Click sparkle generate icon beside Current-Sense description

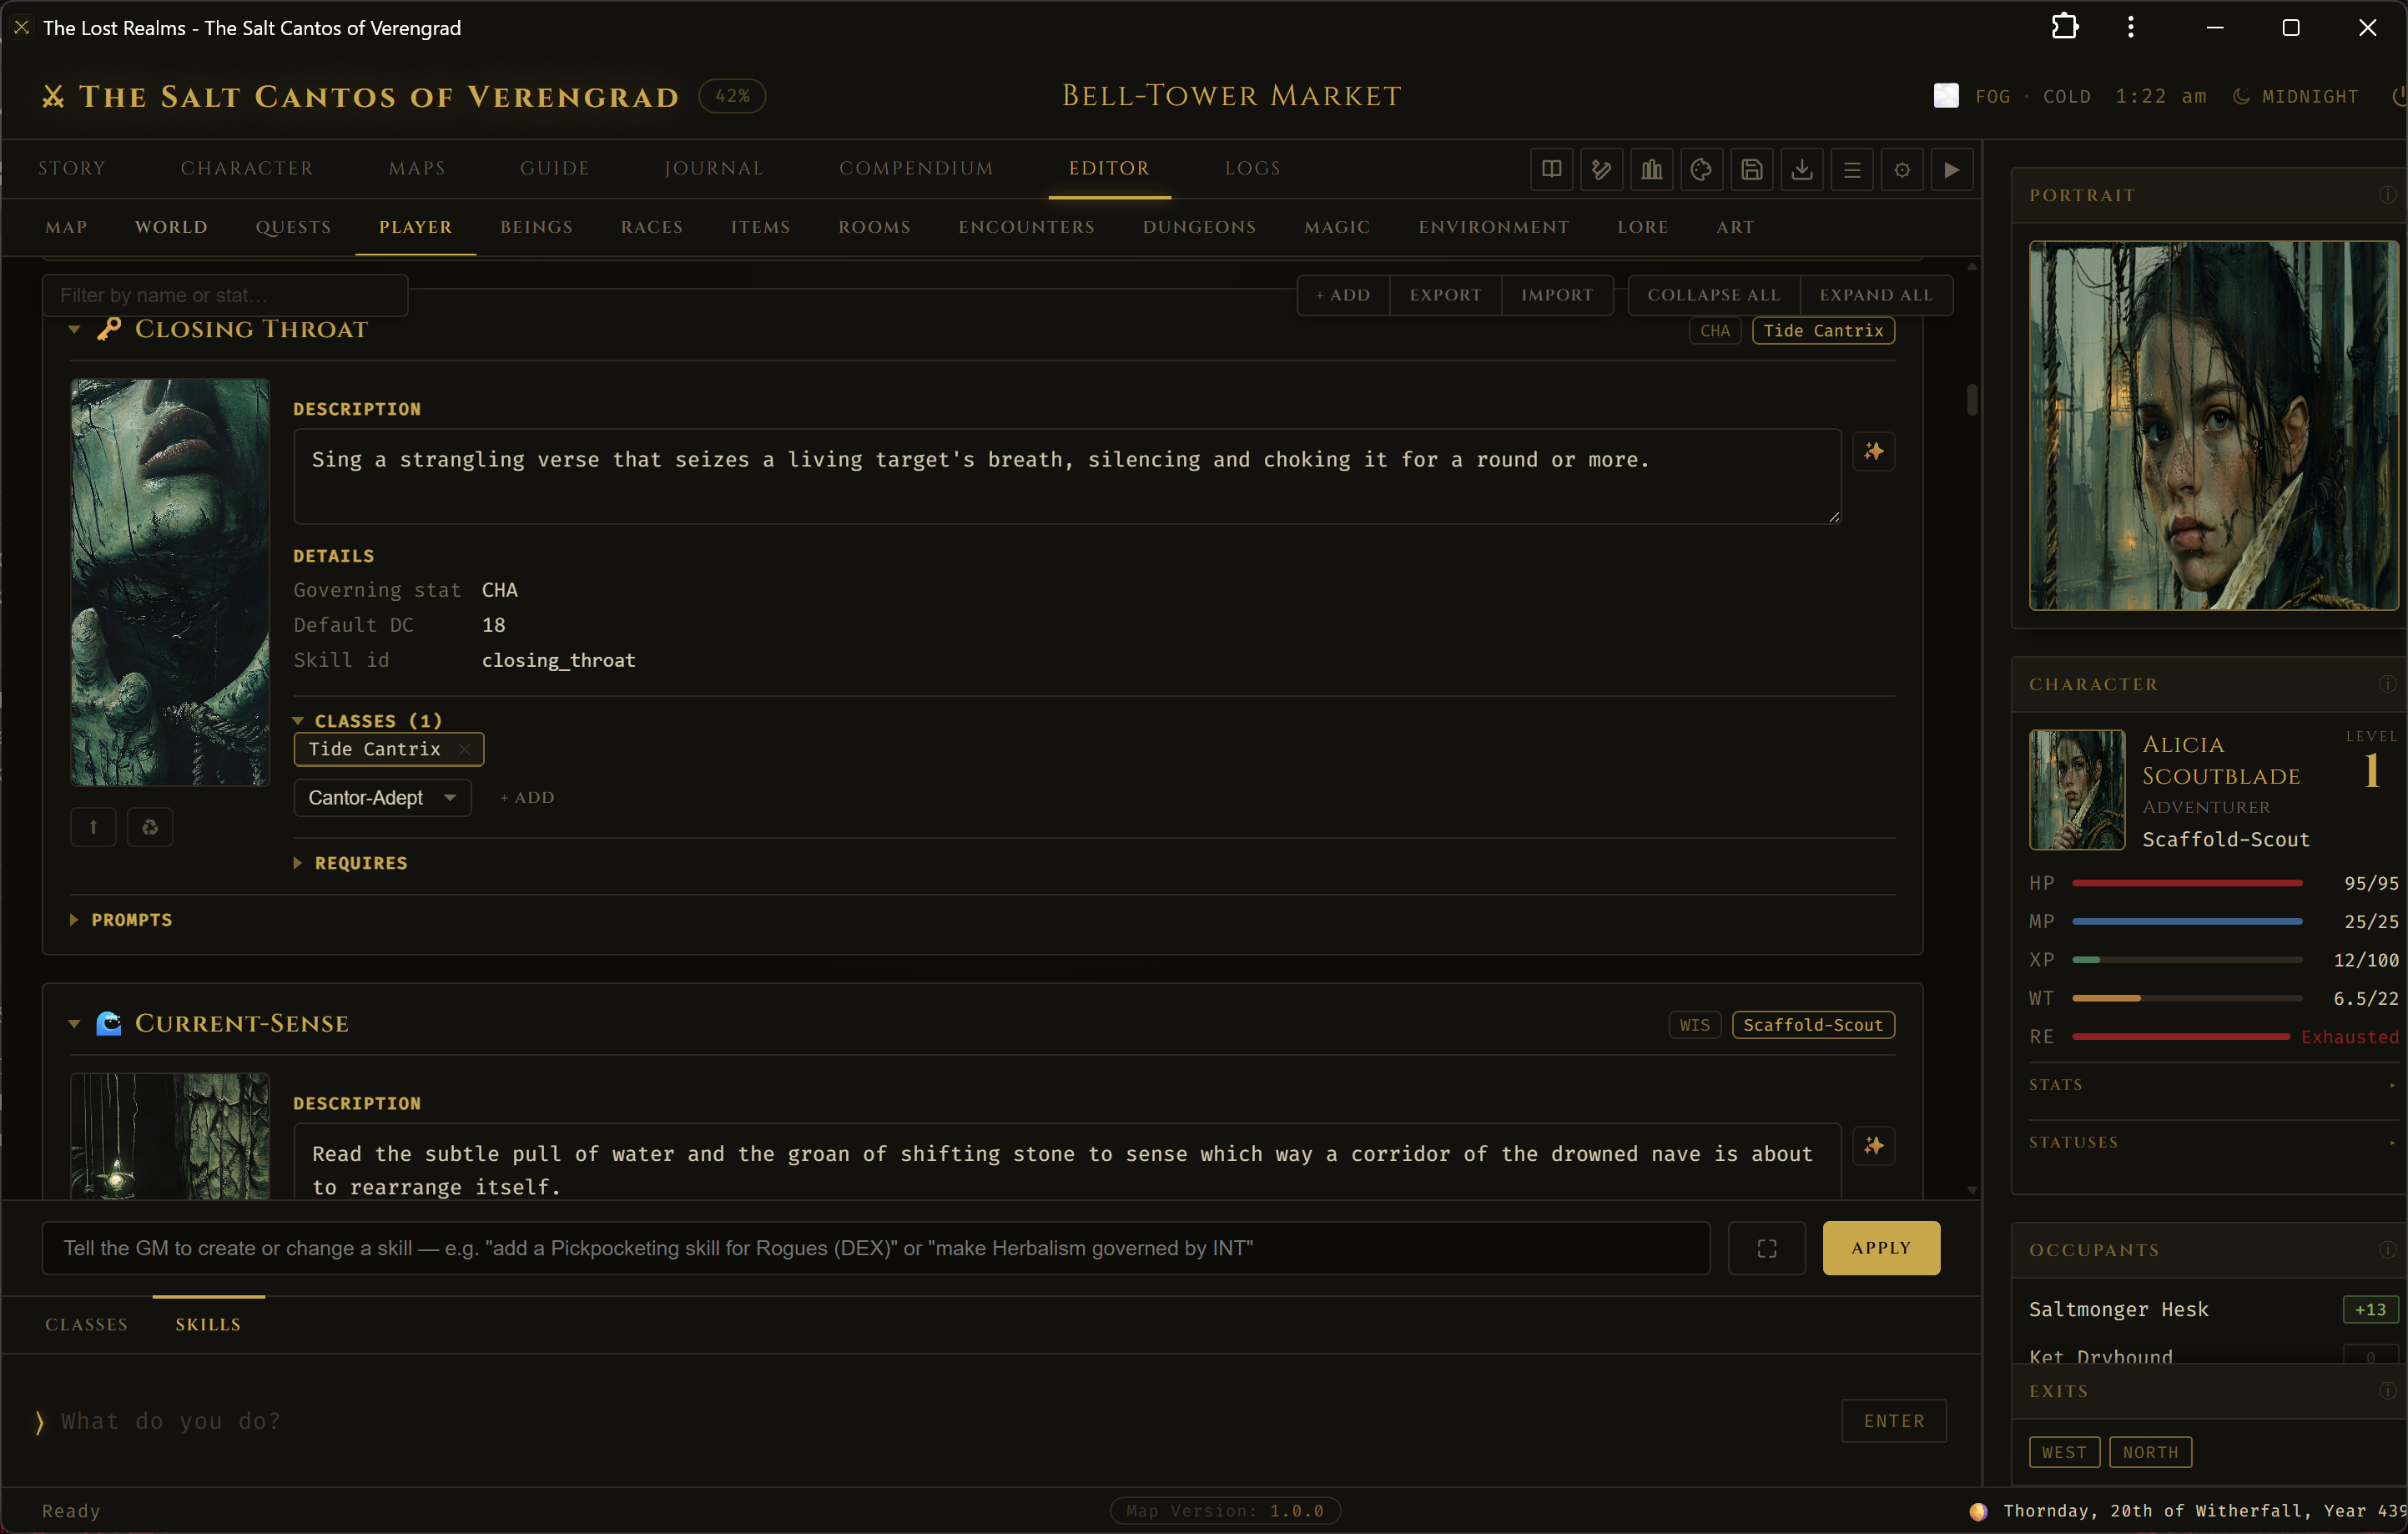[1873, 1146]
